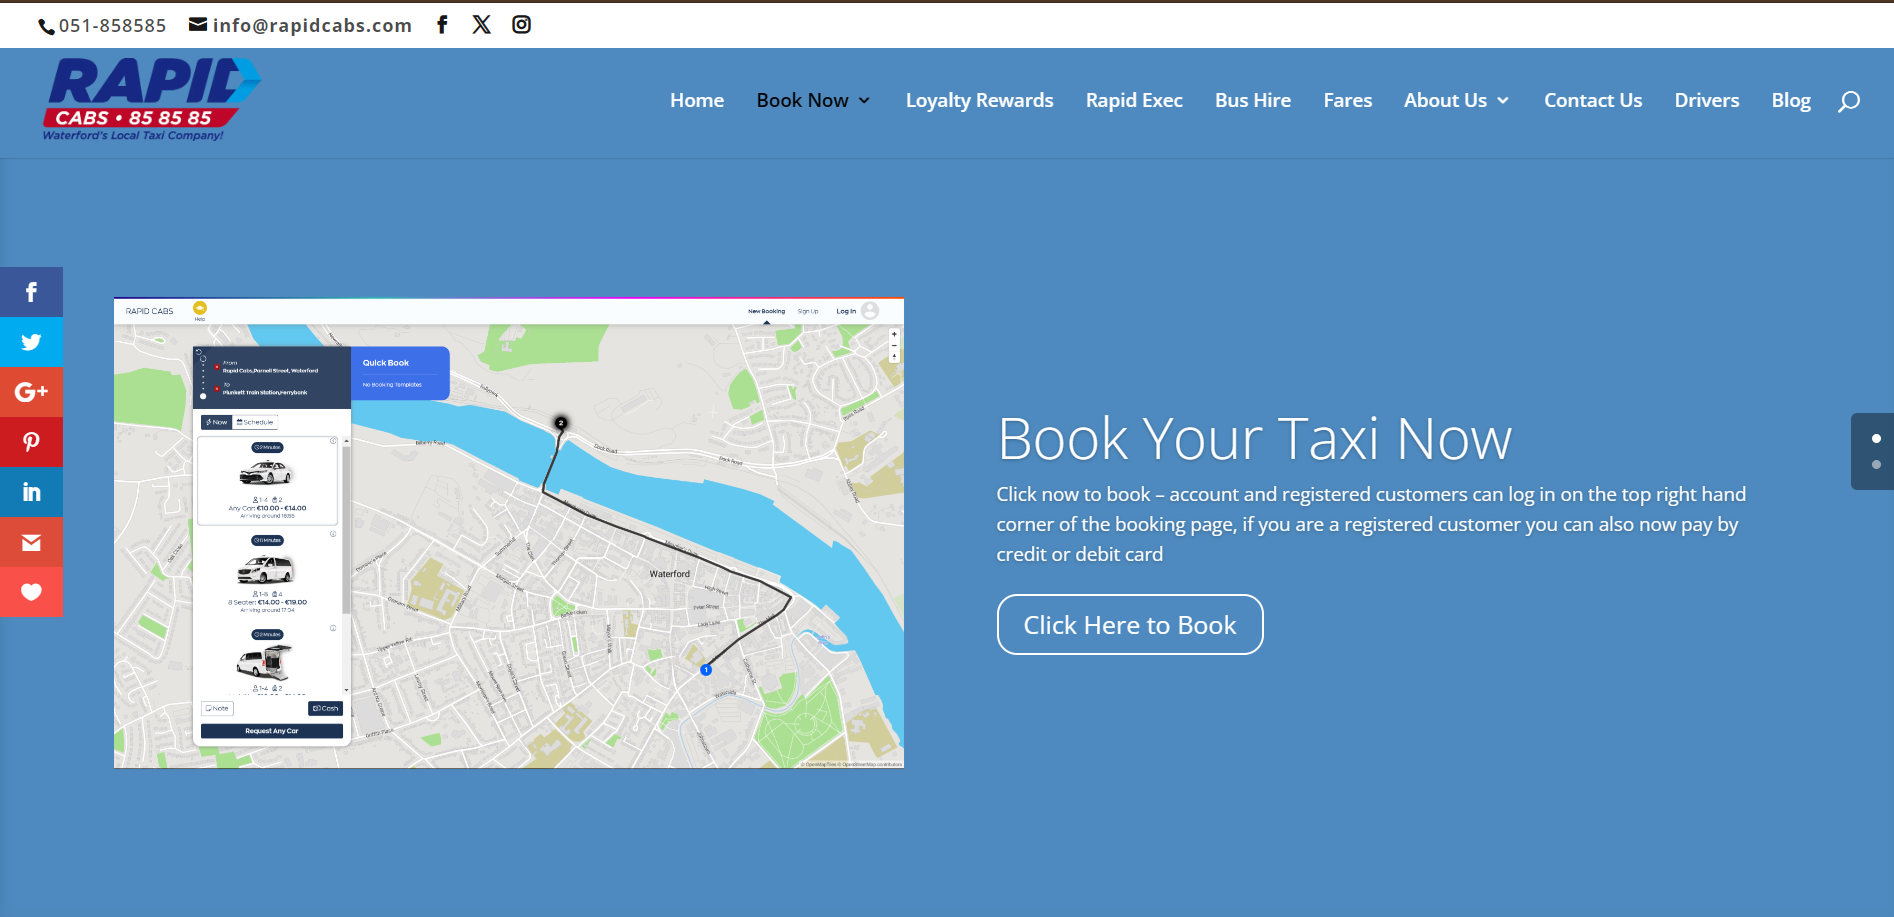1894x917 pixels.
Task: Open the Loyalty Rewards menu item
Action: 979,101
